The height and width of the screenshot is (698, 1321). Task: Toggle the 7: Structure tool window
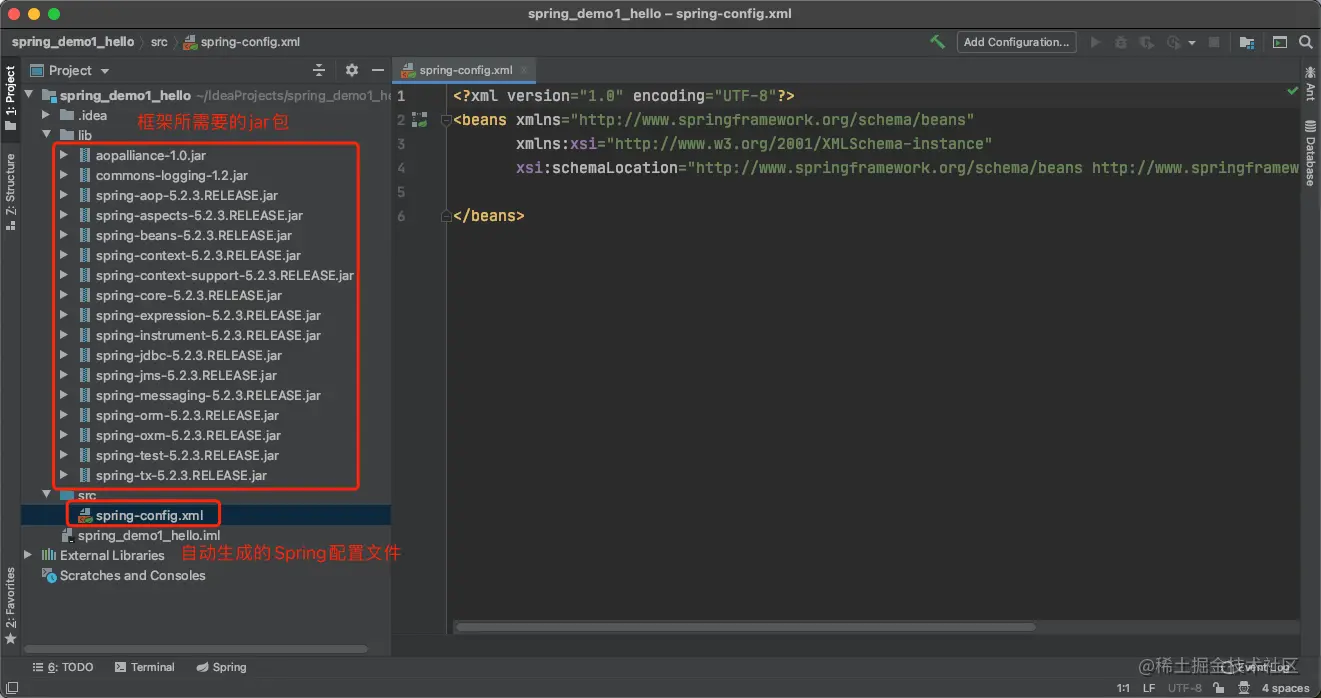coord(10,190)
